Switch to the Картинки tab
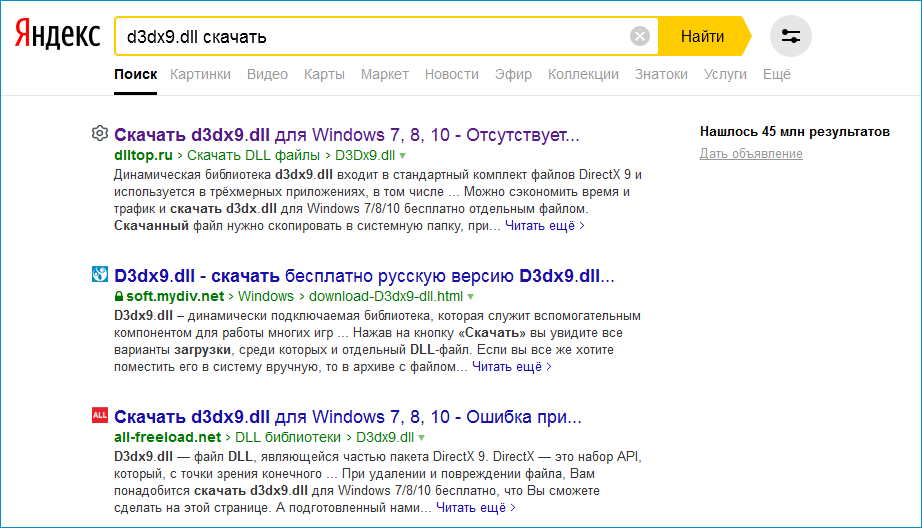922x528 pixels. [x=201, y=74]
